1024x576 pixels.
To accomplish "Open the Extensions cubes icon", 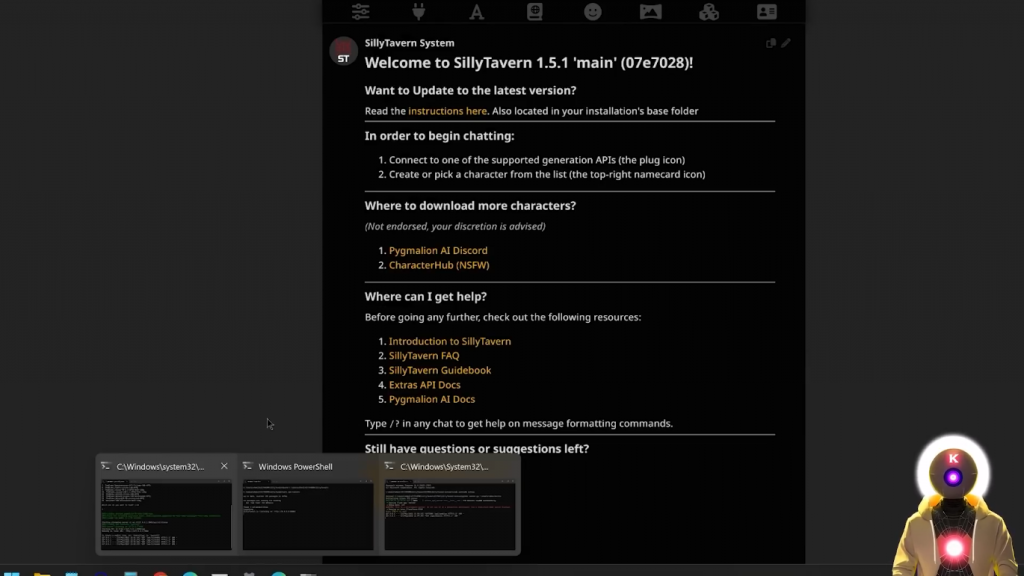I will (709, 12).
